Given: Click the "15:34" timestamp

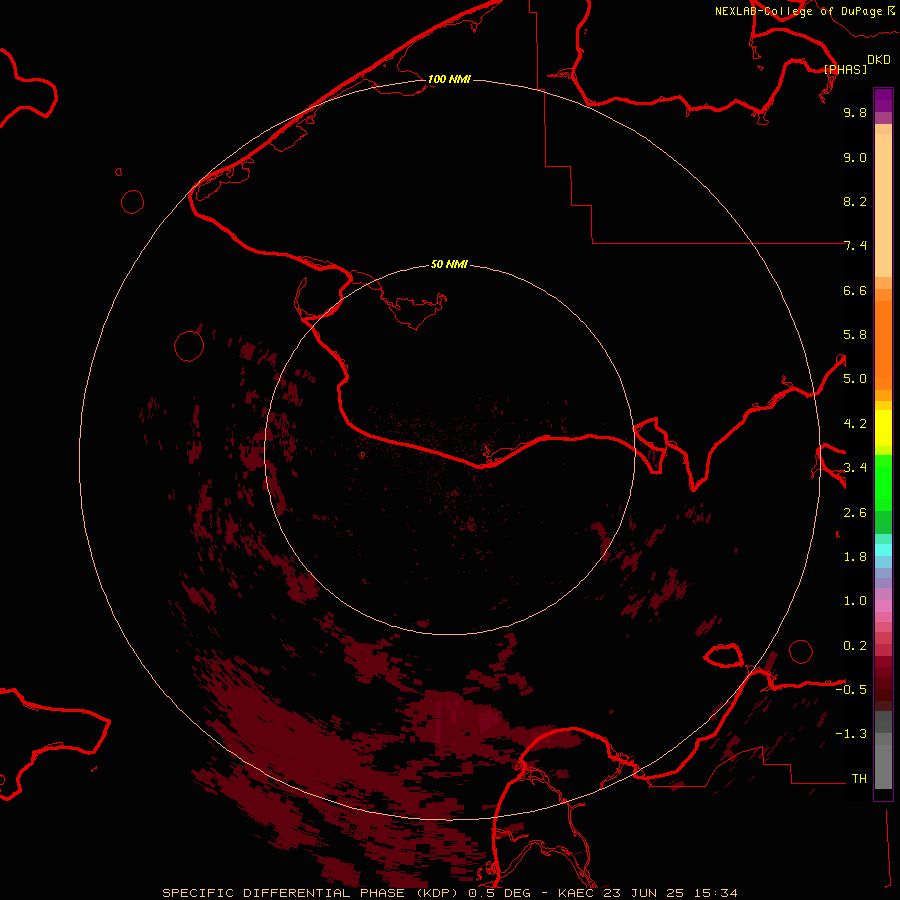Looking at the screenshot, I should (716, 893).
